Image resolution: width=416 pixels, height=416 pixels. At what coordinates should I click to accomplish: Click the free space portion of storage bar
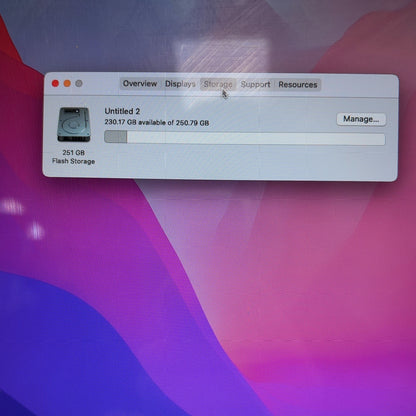click(256, 138)
